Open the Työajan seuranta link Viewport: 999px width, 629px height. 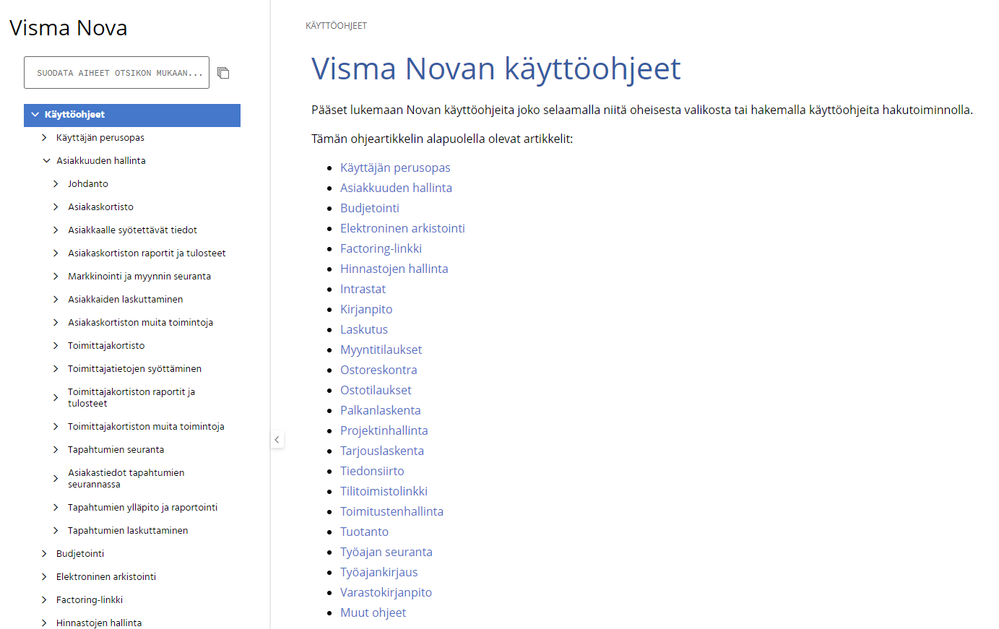[x=386, y=552]
